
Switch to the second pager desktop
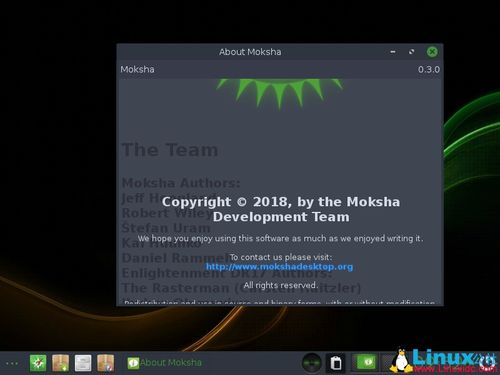click(387, 362)
